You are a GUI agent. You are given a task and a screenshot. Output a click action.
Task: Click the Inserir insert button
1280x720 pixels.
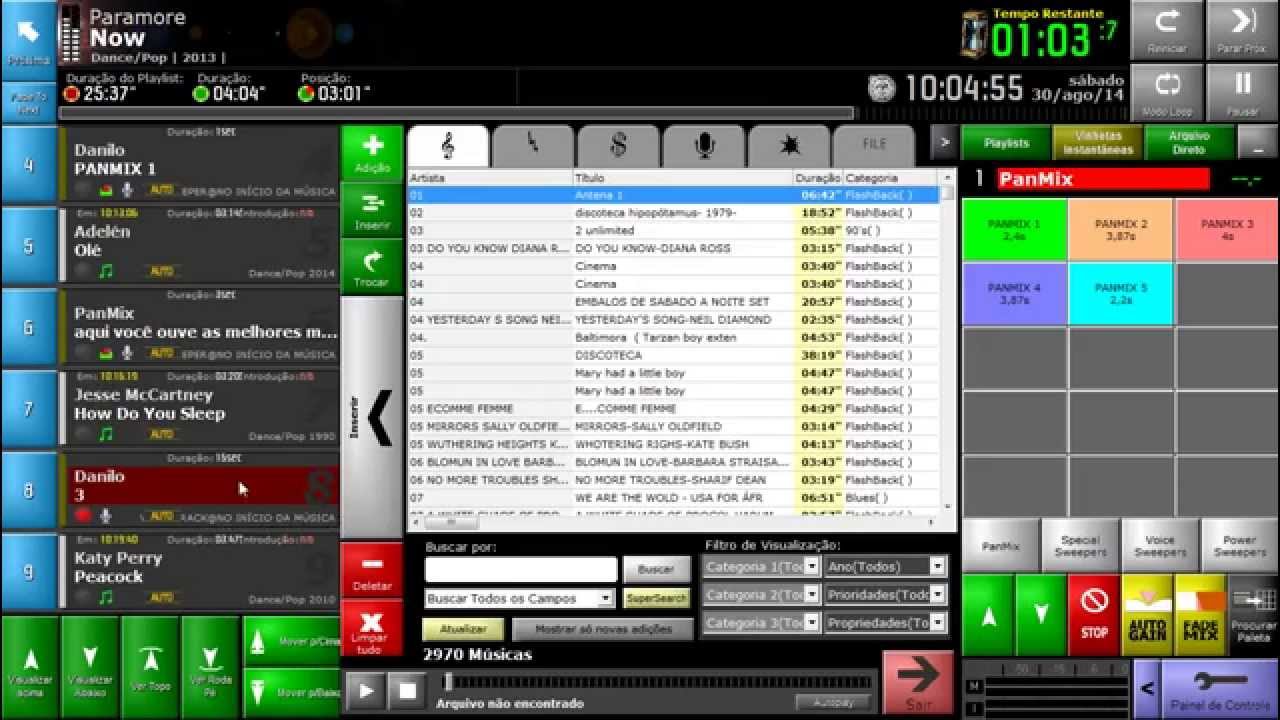[372, 210]
